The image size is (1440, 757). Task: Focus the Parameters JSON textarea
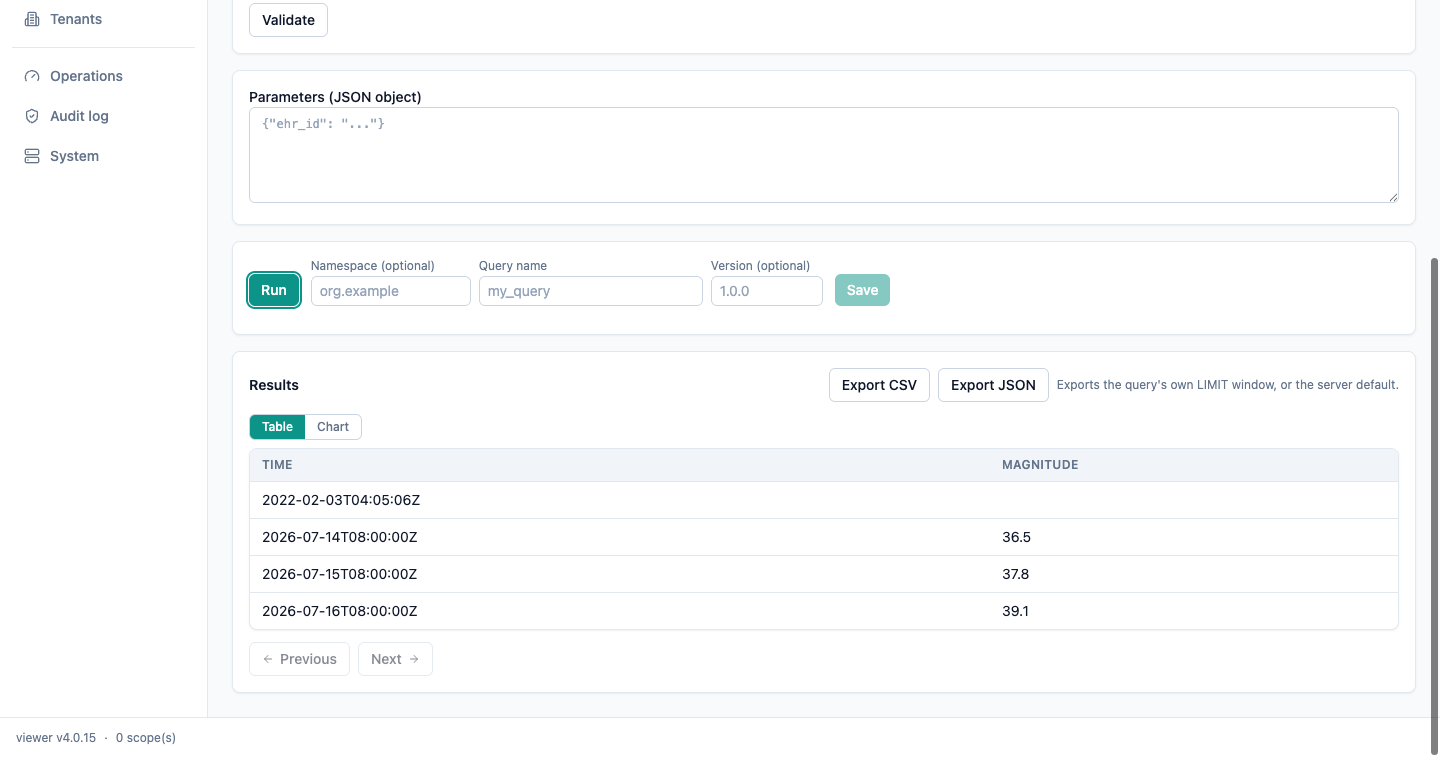(823, 155)
